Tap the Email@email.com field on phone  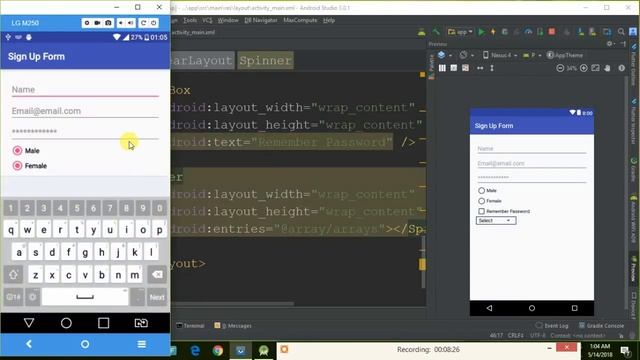[85, 111]
